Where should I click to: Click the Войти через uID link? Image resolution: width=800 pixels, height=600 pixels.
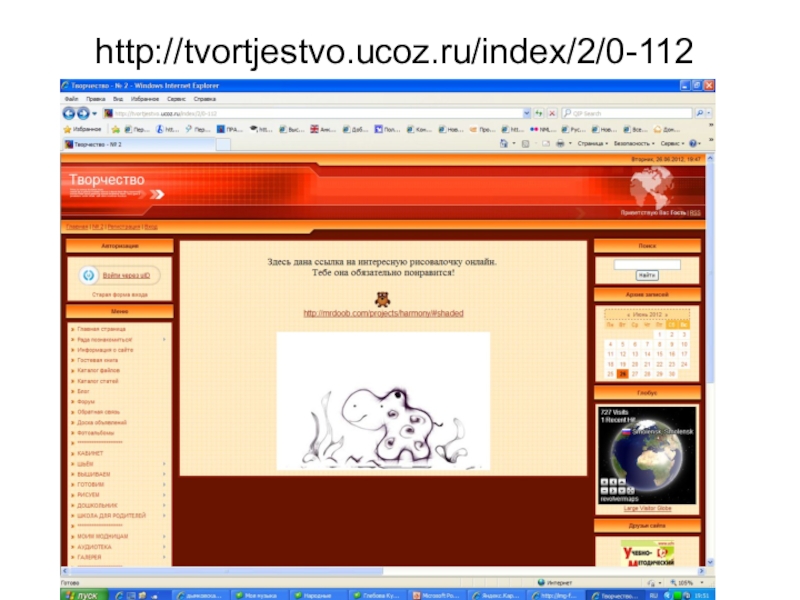tap(126, 276)
